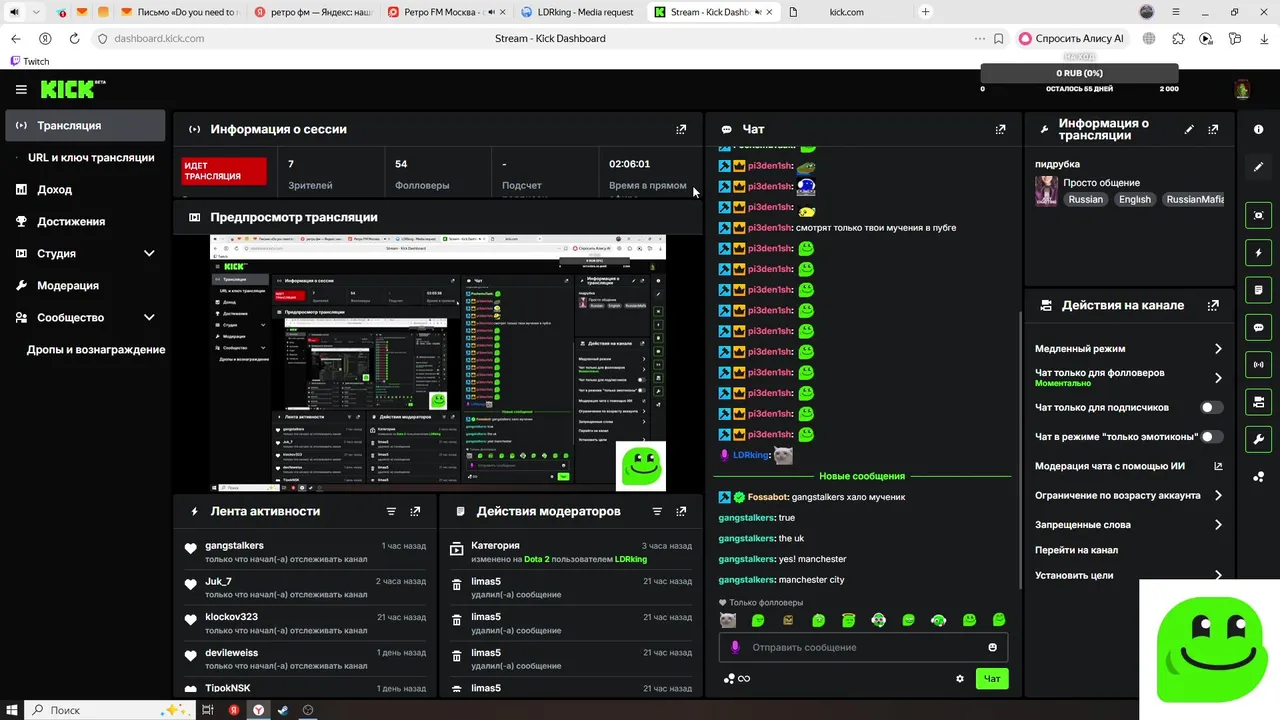Open the Установить цели chevron
The width and height of the screenshot is (1280, 720).
1218,575
